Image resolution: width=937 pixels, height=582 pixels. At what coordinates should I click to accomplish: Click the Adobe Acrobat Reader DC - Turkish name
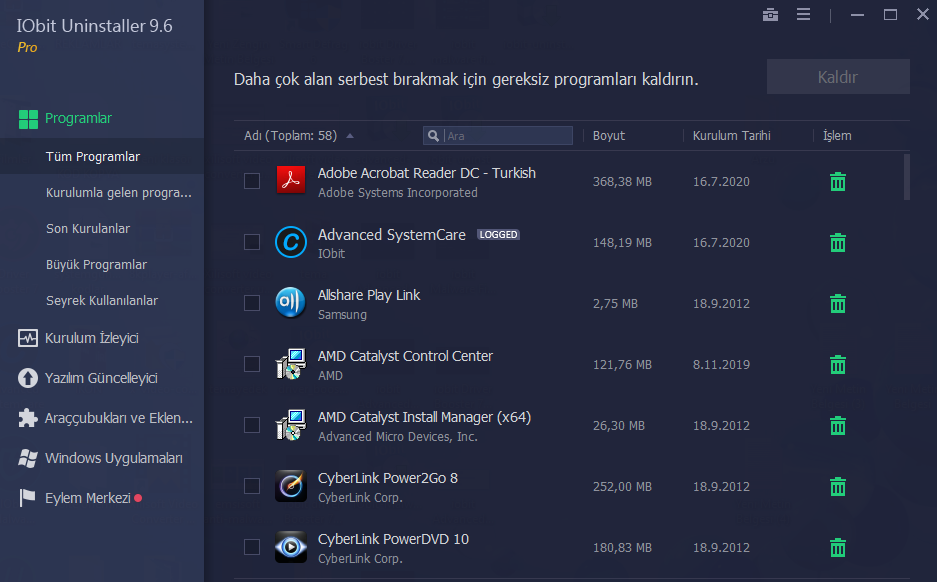pos(427,173)
